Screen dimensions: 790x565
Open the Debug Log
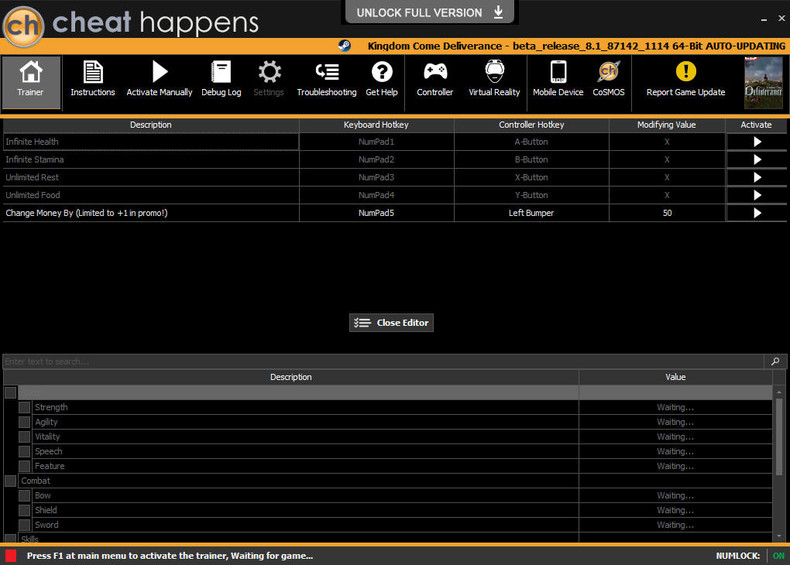tap(221, 78)
